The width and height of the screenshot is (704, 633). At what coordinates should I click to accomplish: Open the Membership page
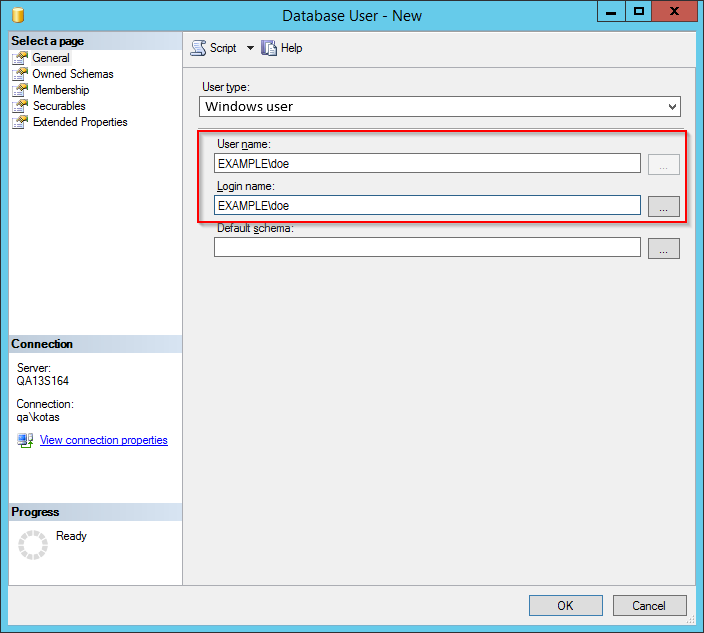click(60, 90)
